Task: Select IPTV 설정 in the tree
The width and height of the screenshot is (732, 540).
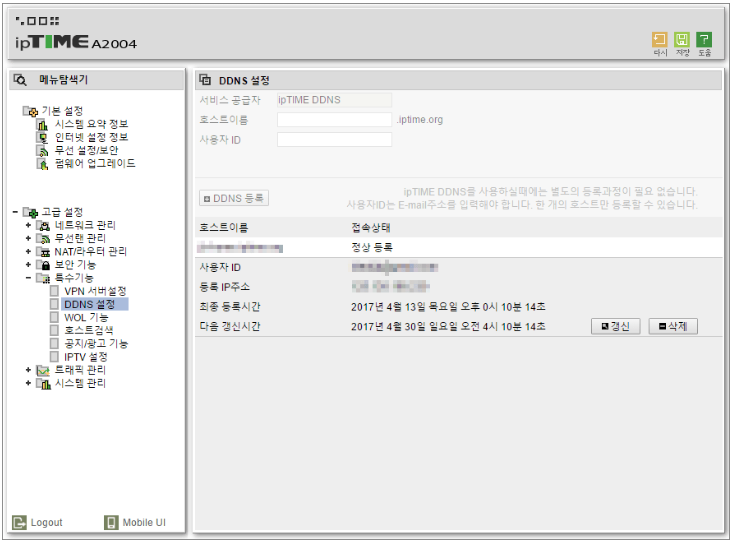Action: click(86, 357)
